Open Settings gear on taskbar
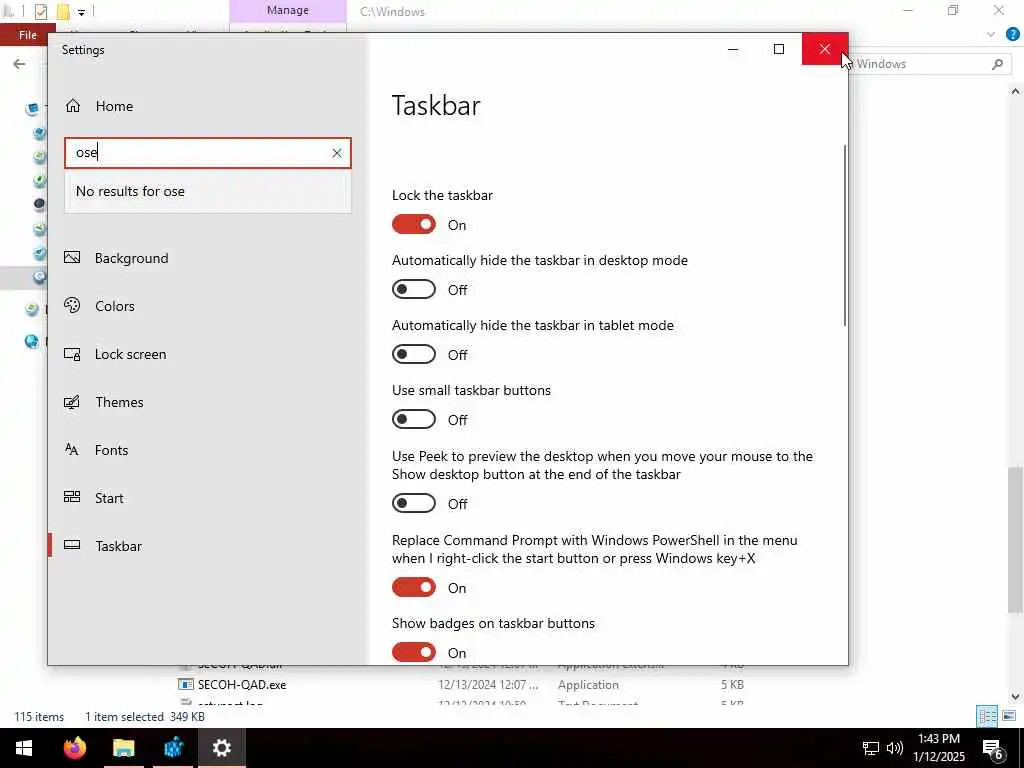The image size is (1024, 768). (x=221, y=748)
